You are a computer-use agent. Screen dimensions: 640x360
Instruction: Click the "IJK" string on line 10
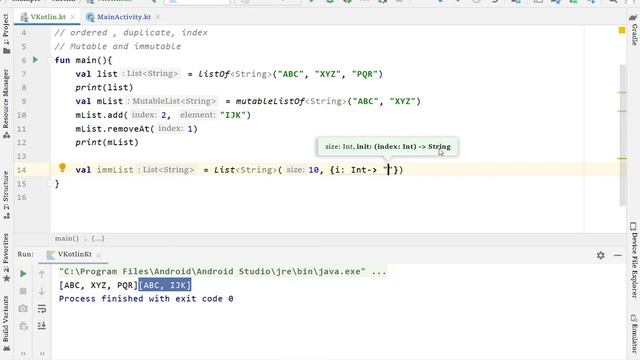(x=233, y=115)
